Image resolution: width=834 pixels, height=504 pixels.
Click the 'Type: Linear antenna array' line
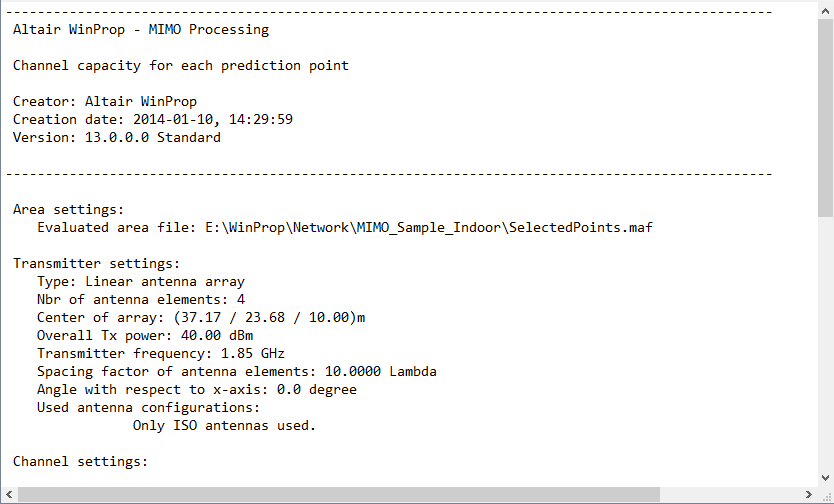141,282
